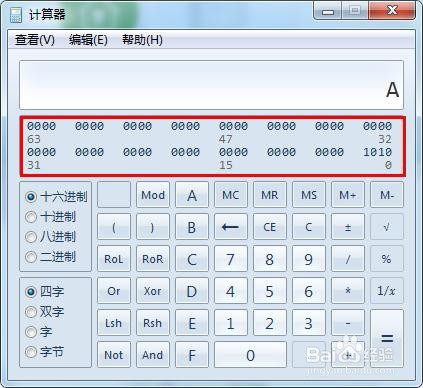Screen dimensions: 423x388
Task: Click the subtraction - button
Action: coord(348,323)
